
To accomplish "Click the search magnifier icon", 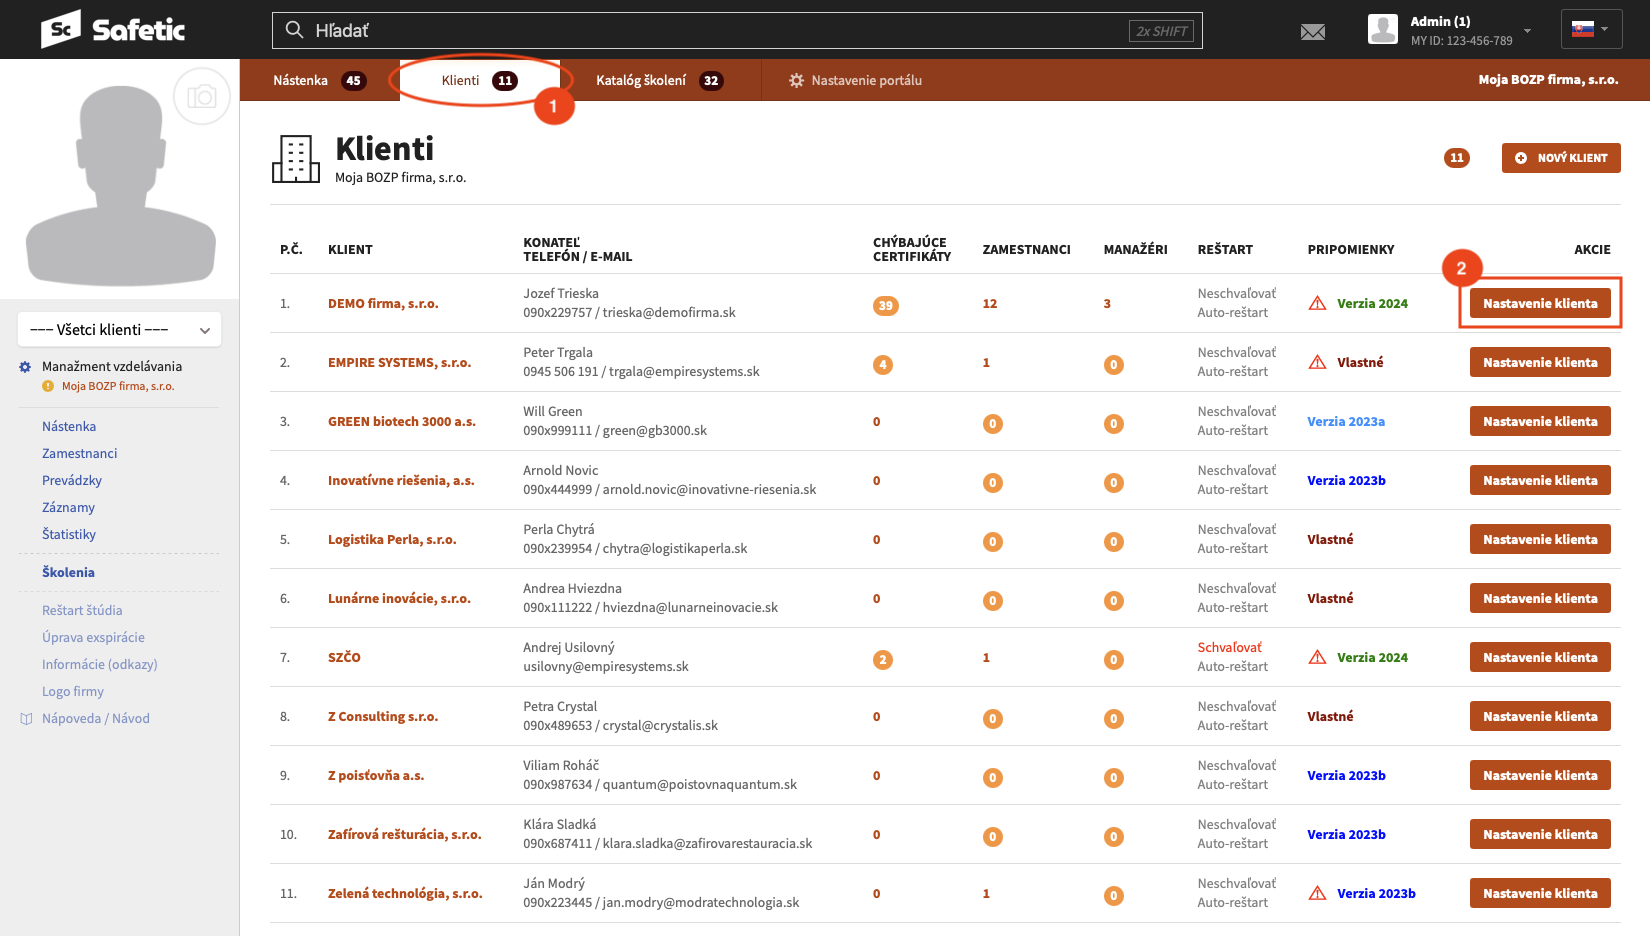I will click(x=294, y=30).
